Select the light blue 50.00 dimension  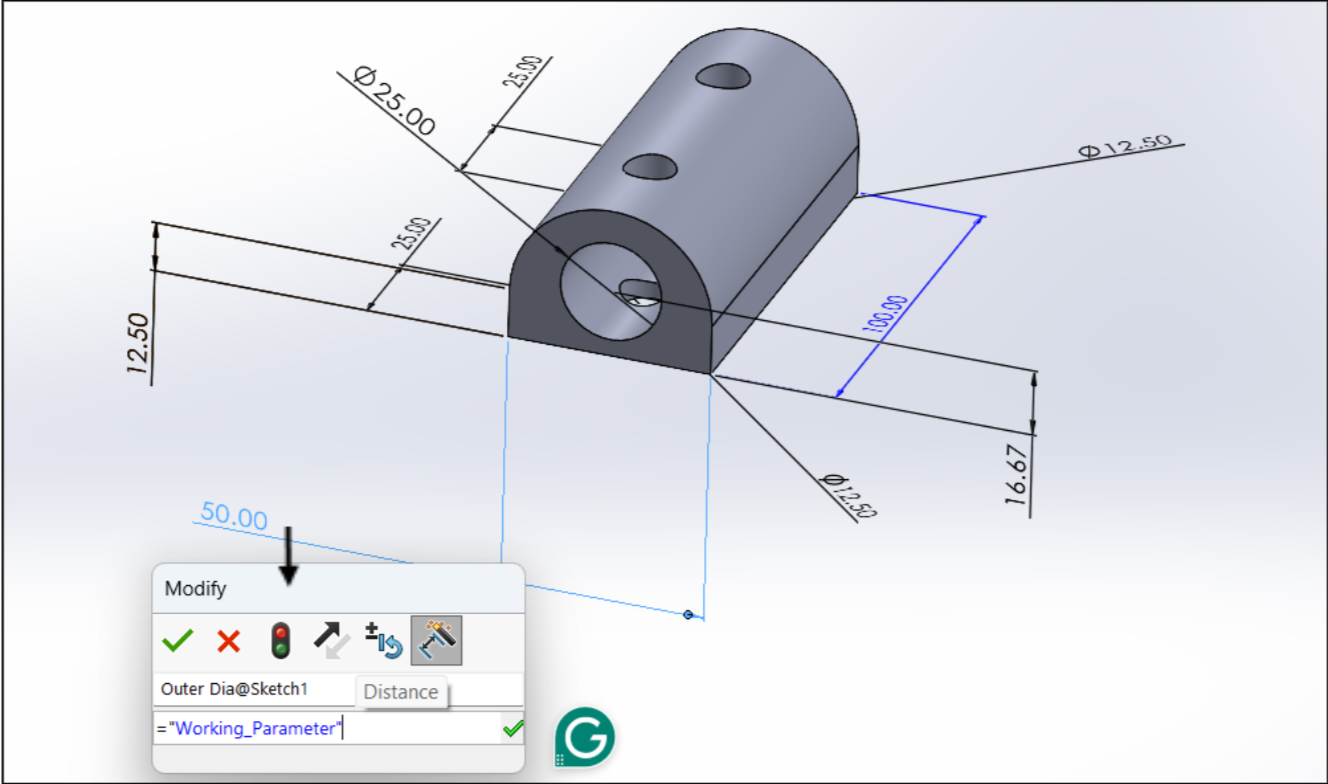pos(234,516)
